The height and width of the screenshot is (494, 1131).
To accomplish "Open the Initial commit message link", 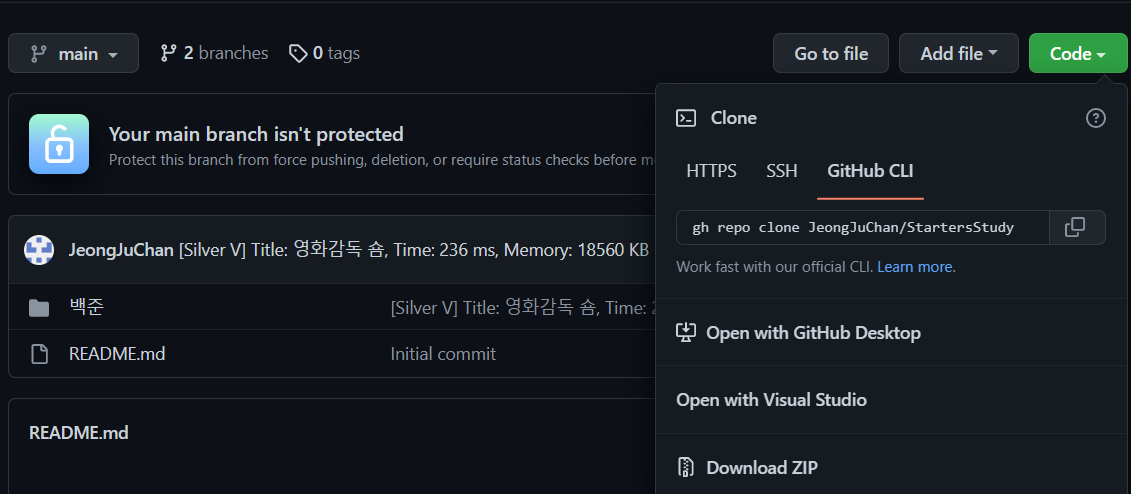I will pos(443,354).
